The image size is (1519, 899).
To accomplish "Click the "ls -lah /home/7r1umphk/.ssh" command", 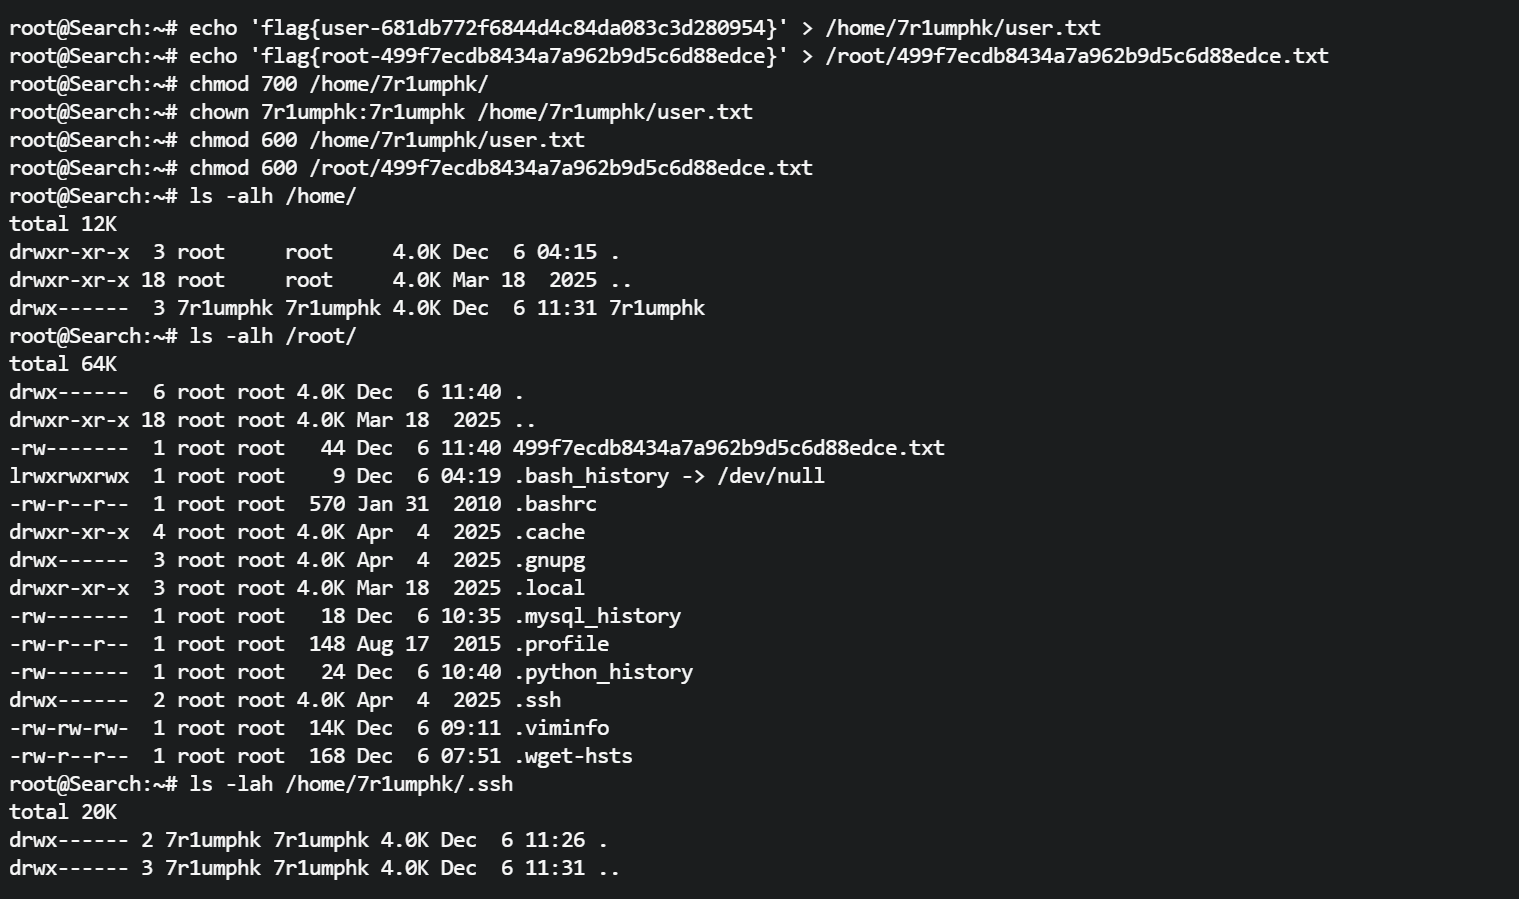I will tap(351, 784).
